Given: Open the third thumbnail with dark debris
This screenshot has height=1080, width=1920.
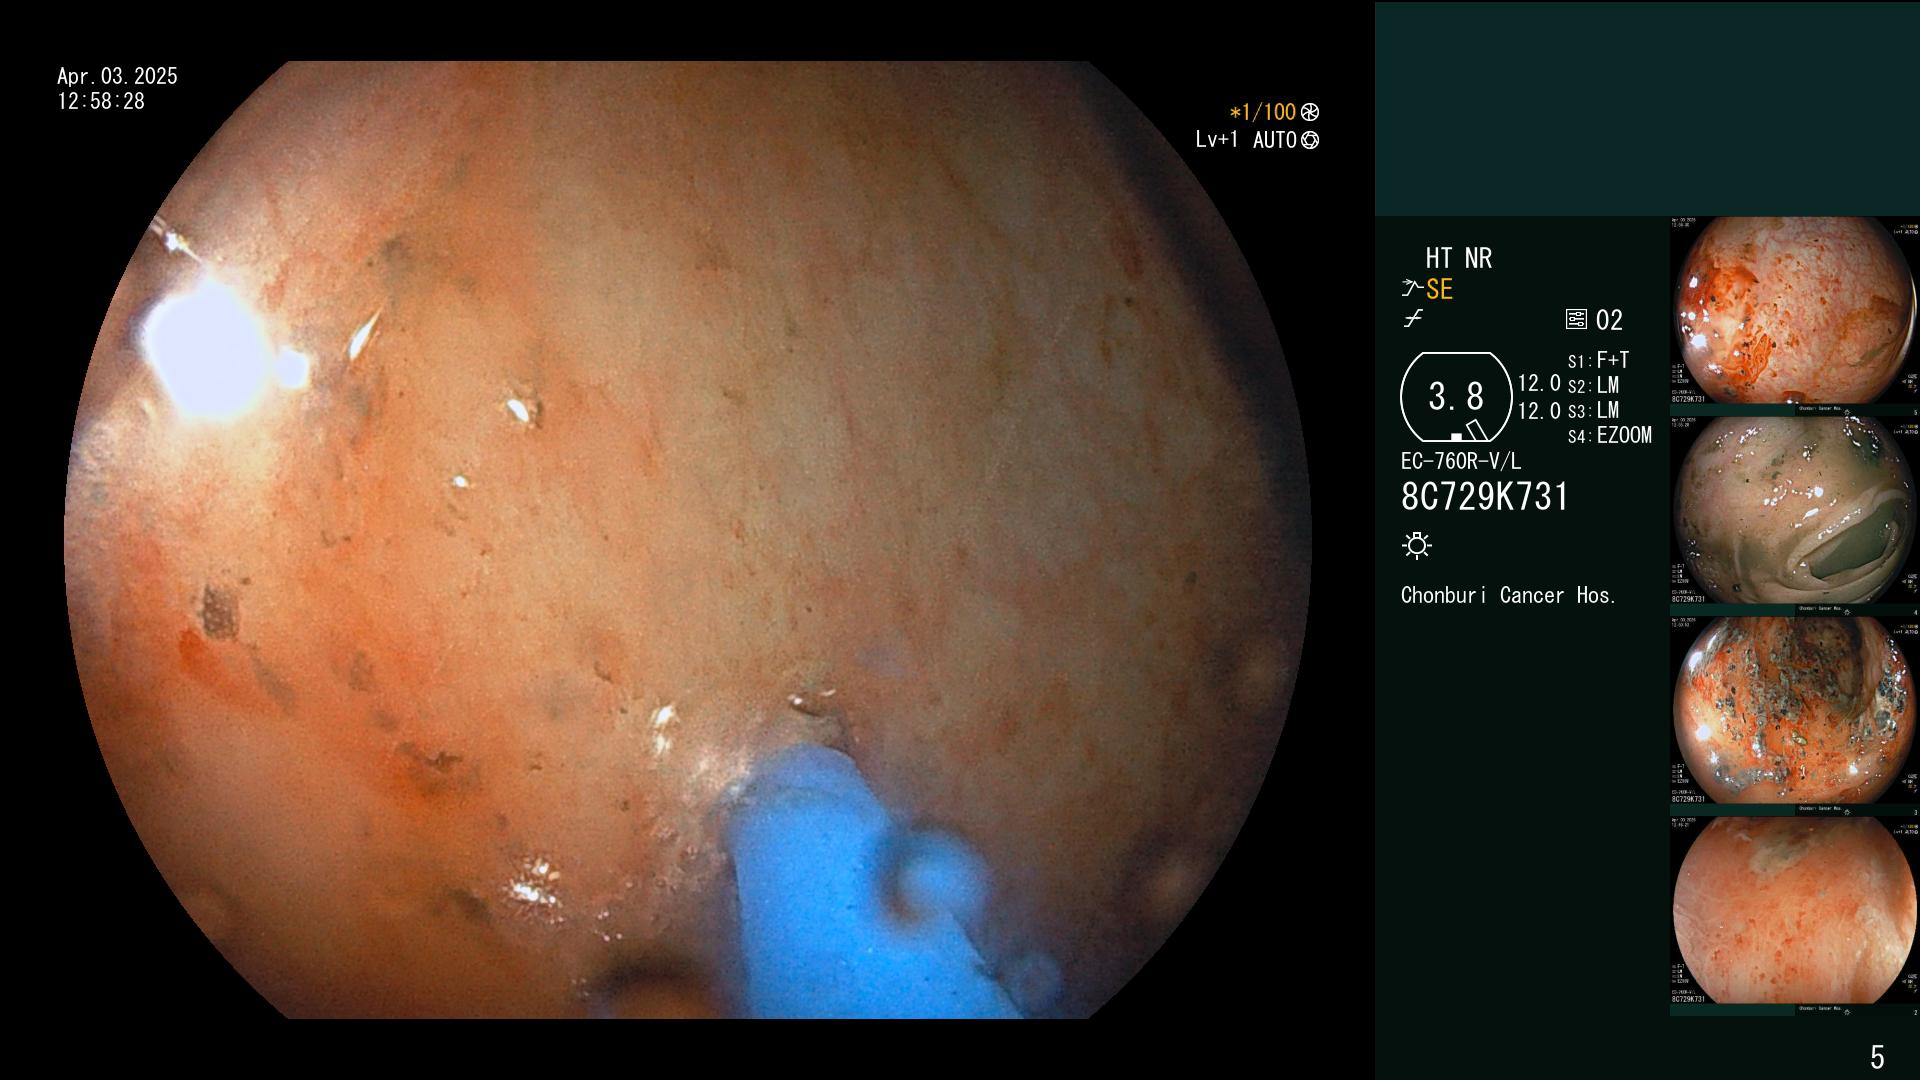Looking at the screenshot, I should (x=1795, y=711).
